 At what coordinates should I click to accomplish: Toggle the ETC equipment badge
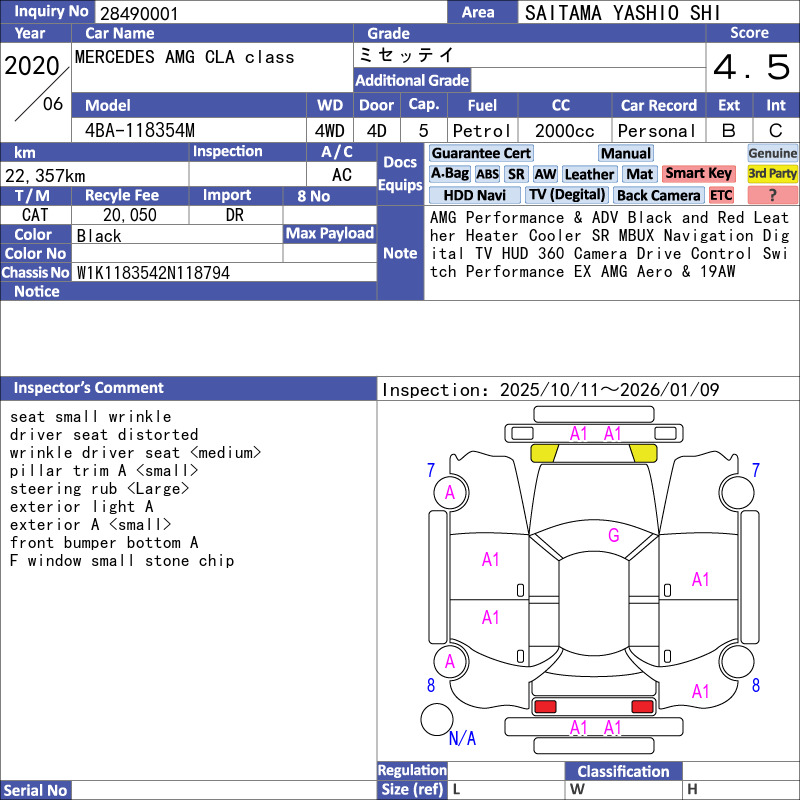(x=721, y=195)
